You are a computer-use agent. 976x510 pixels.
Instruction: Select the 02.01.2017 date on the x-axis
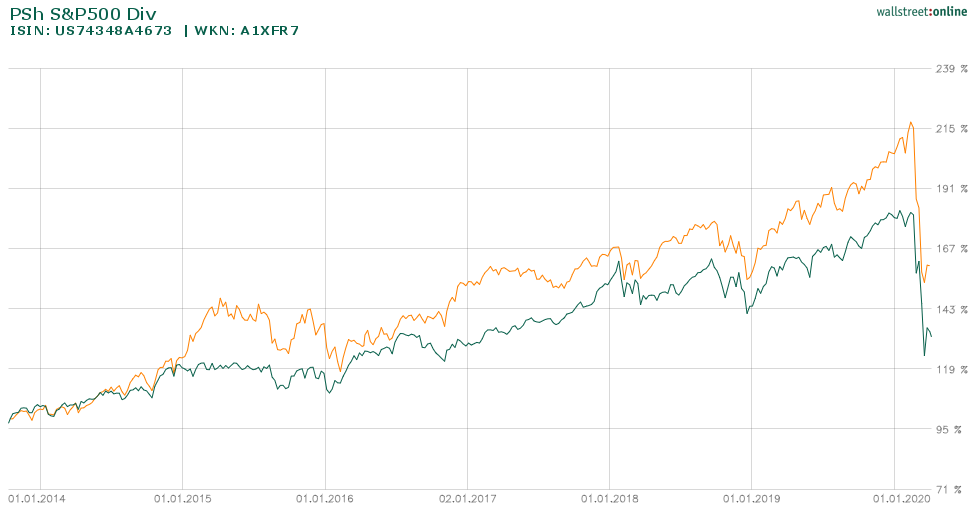point(468,497)
